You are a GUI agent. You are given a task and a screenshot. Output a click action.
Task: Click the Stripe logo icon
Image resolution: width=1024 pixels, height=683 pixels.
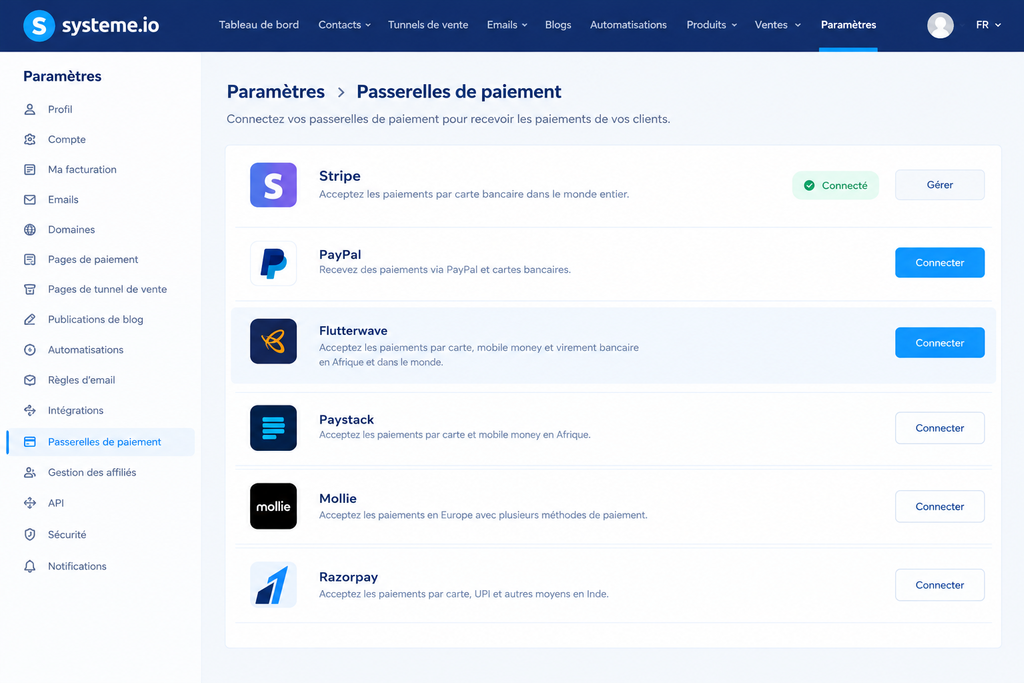point(273,185)
